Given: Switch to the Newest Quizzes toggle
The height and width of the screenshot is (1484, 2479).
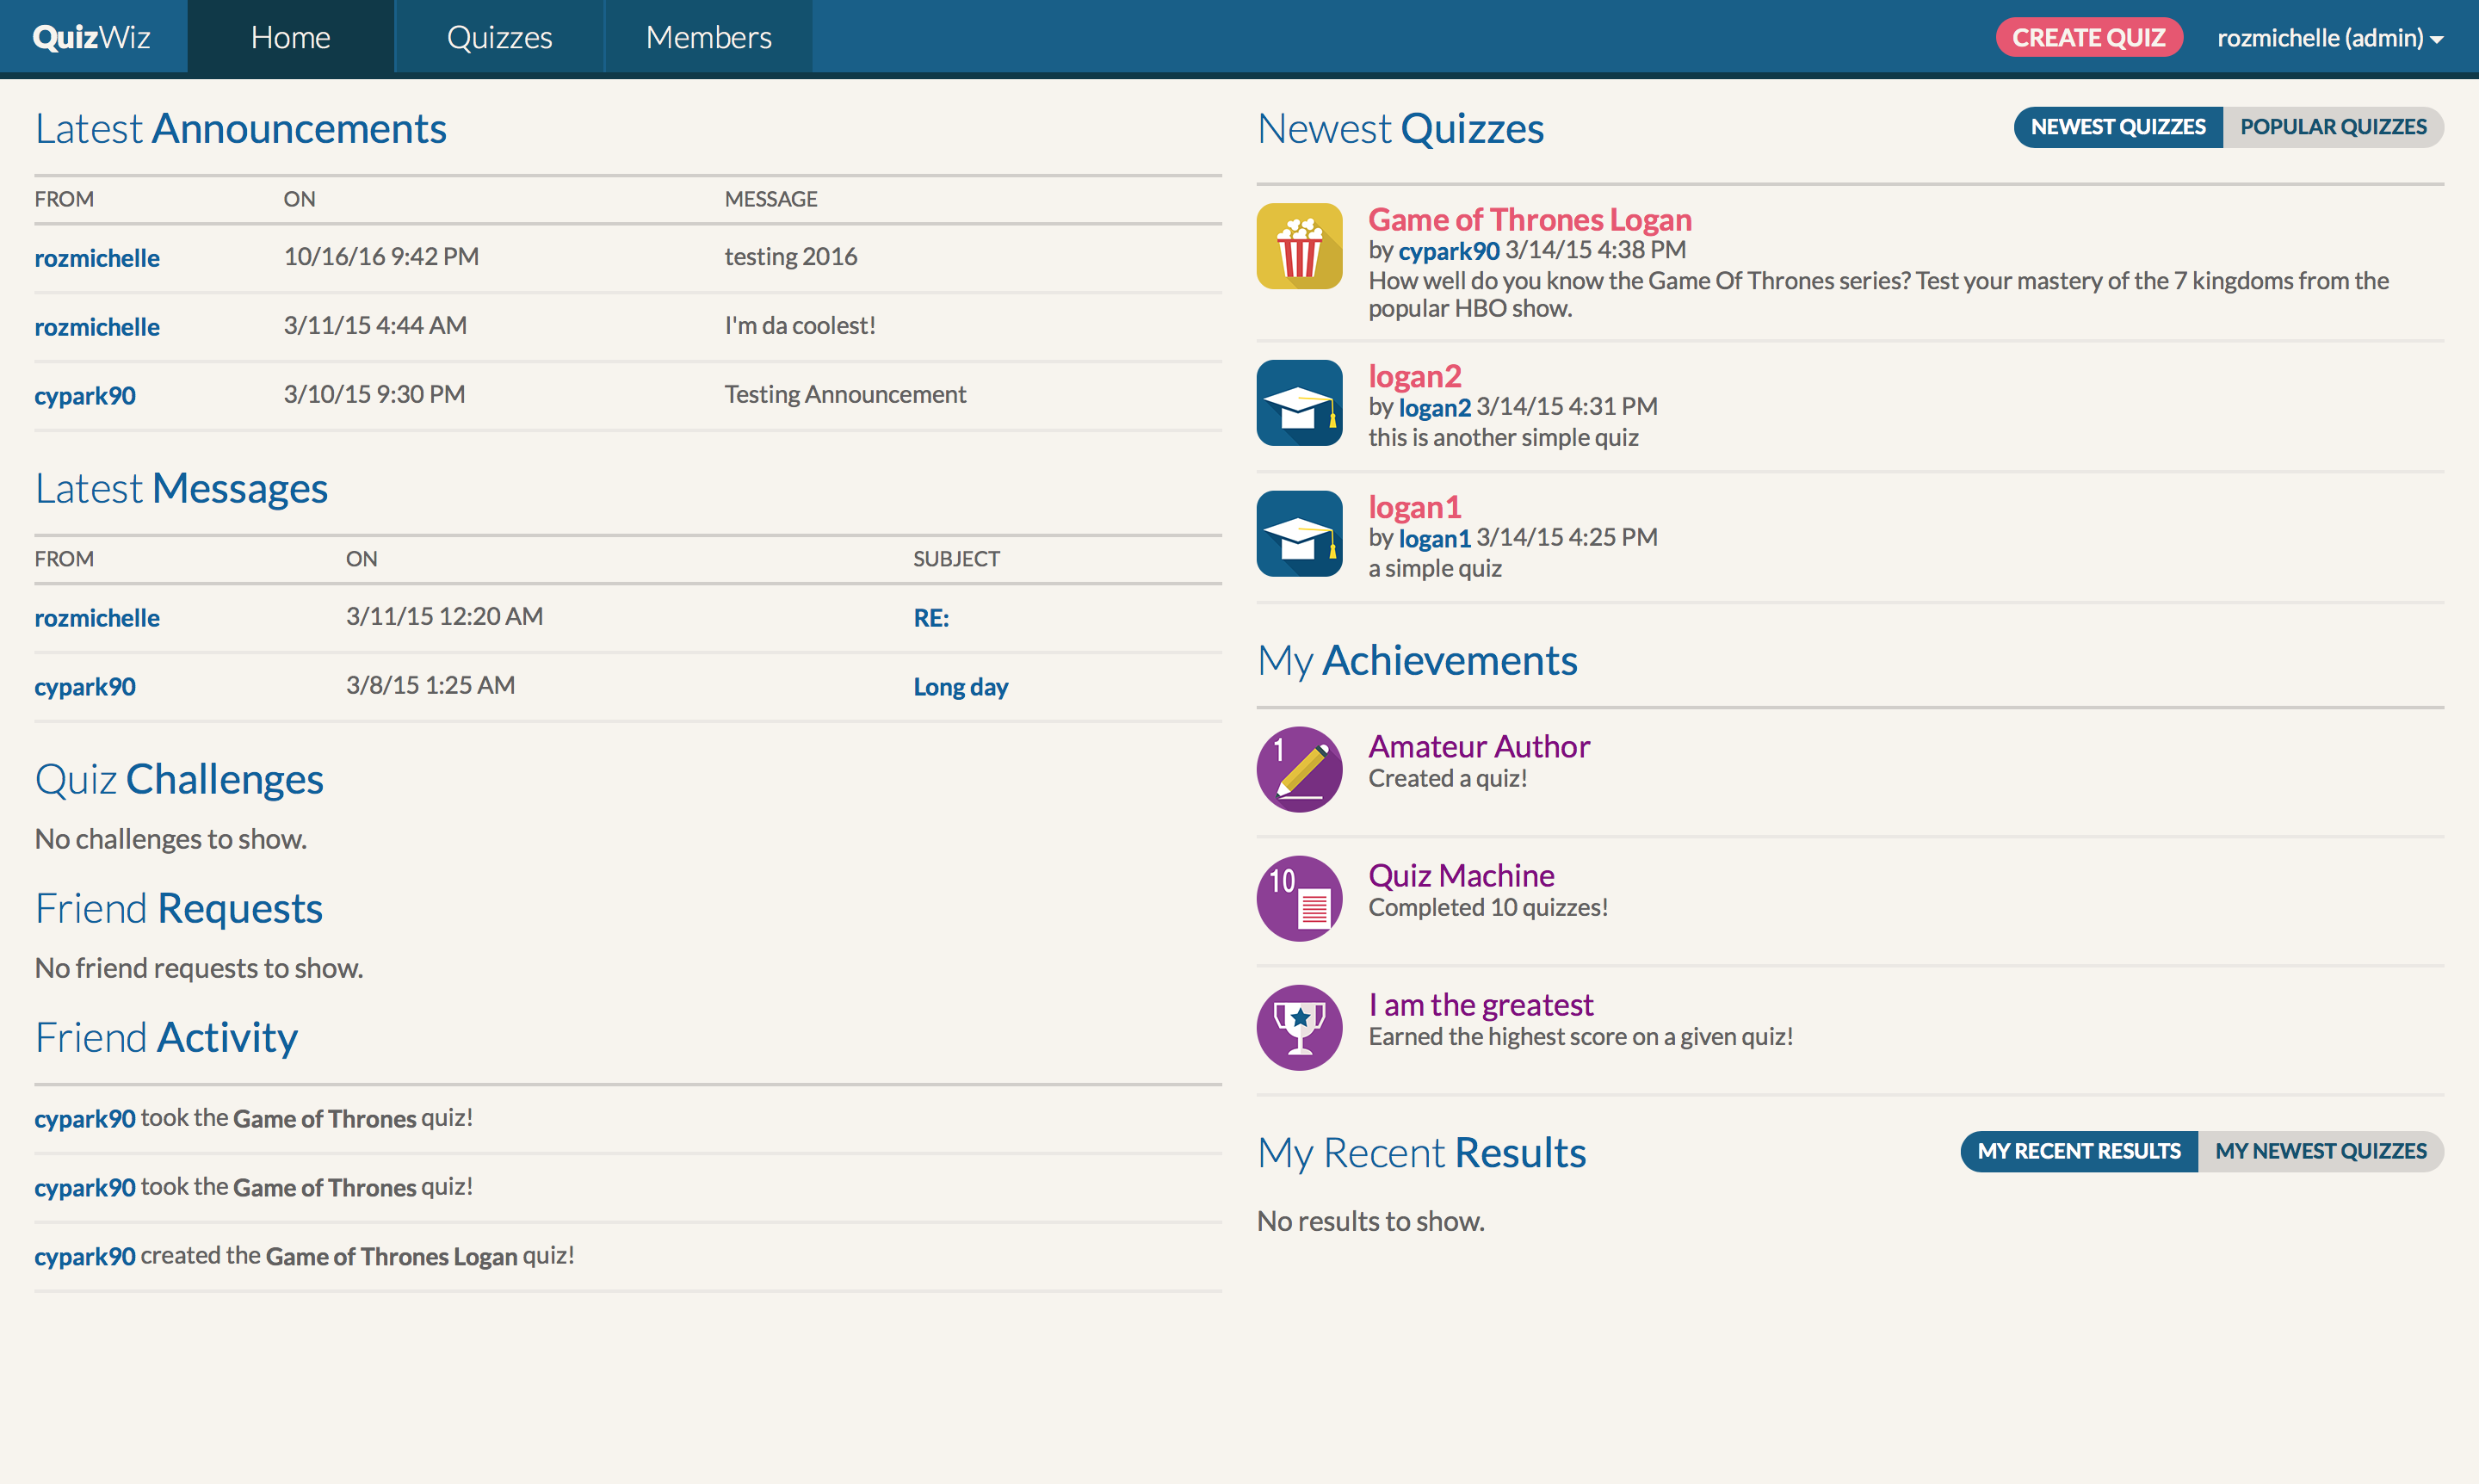Looking at the screenshot, I should click(2117, 127).
